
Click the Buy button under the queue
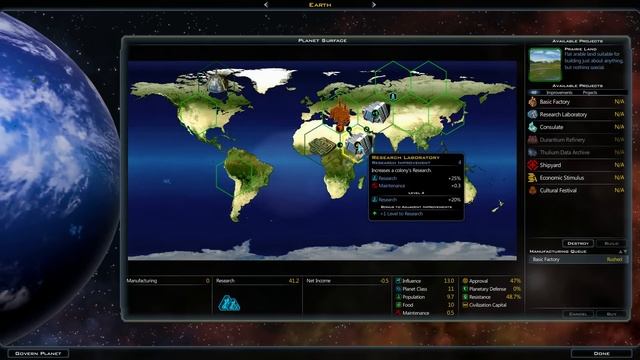[x=611, y=314]
